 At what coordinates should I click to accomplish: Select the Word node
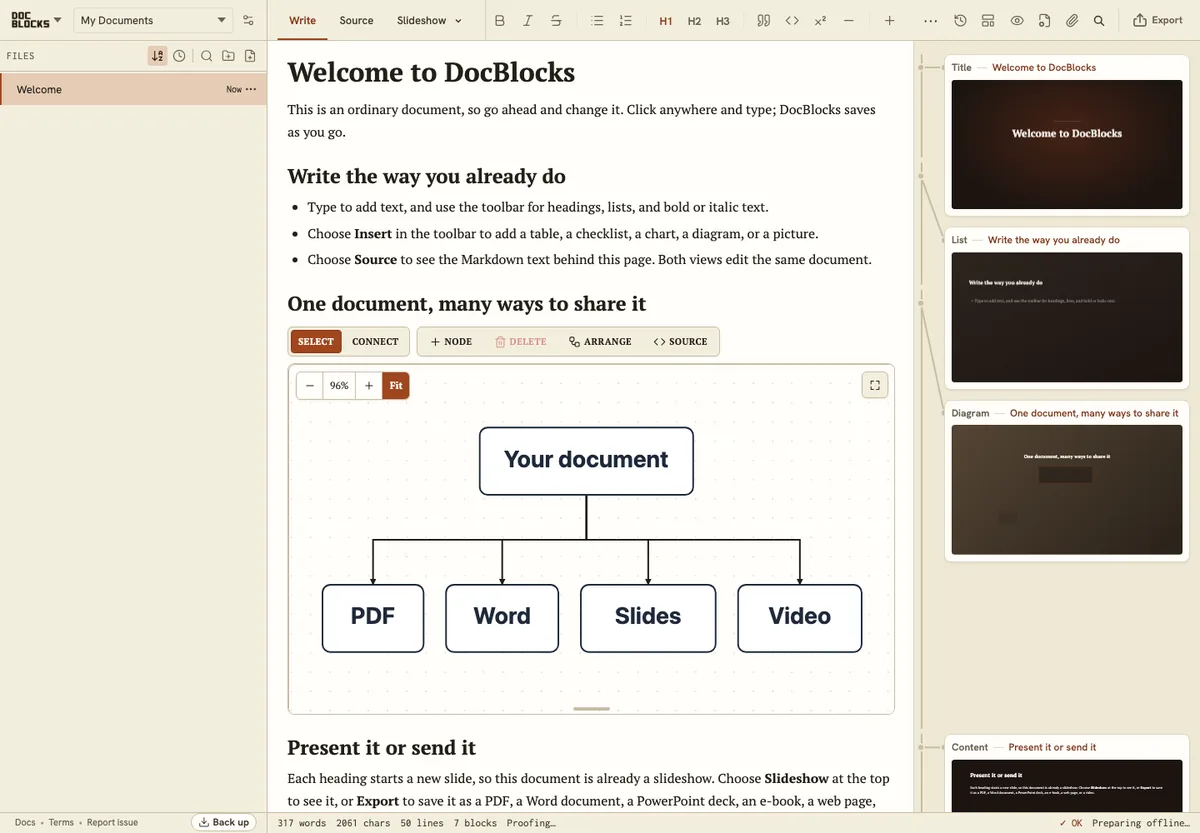coord(502,618)
